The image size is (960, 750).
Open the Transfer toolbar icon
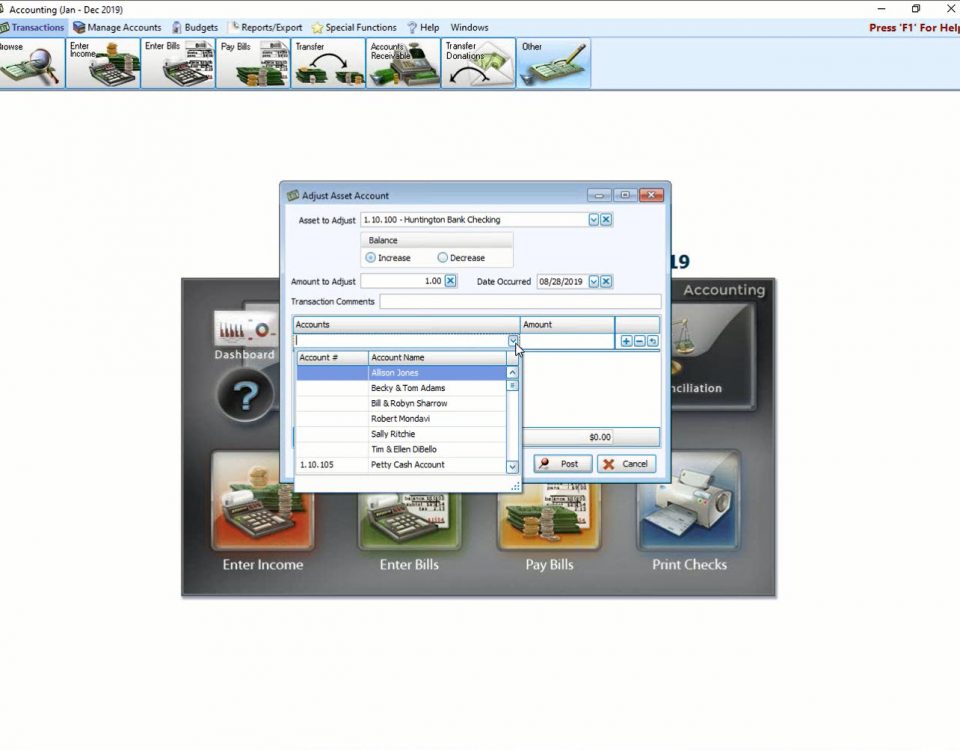coord(327,64)
